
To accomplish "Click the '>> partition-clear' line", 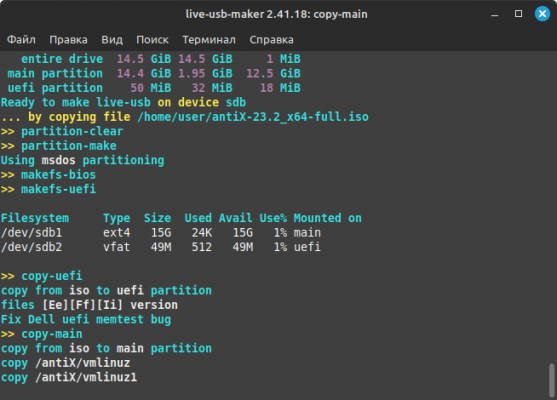I will pos(62,131).
